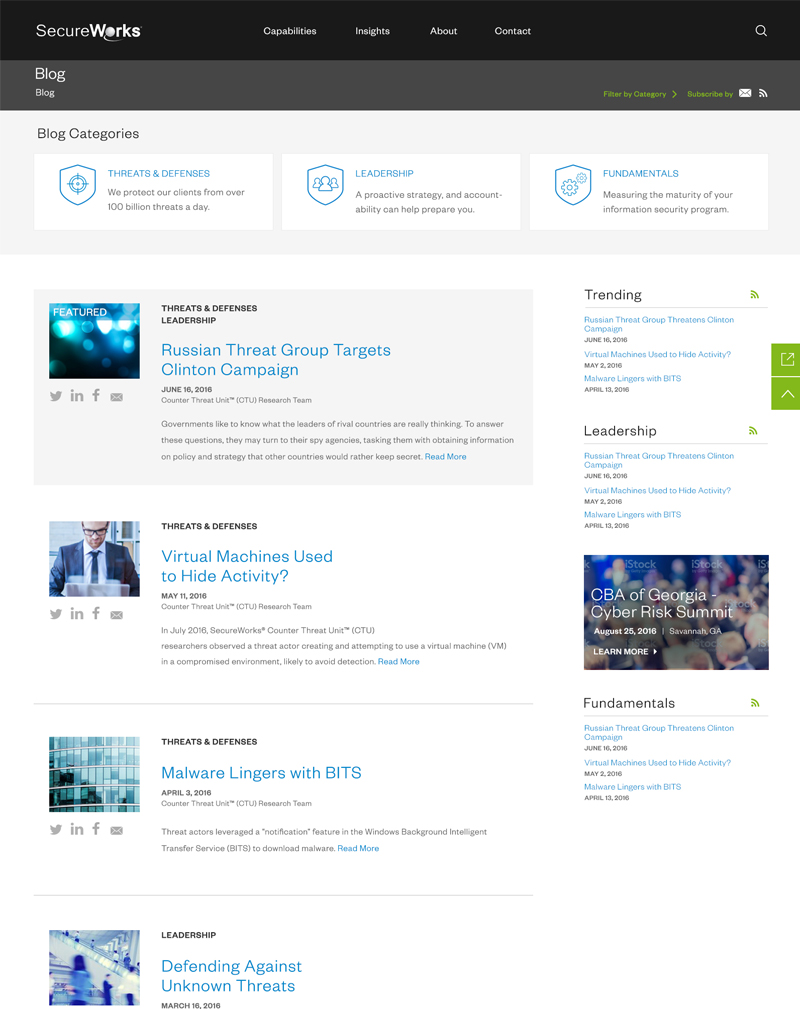Open the search magnifier icon
The width and height of the screenshot is (800, 1009).
pyautogui.click(x=761, y=31)
